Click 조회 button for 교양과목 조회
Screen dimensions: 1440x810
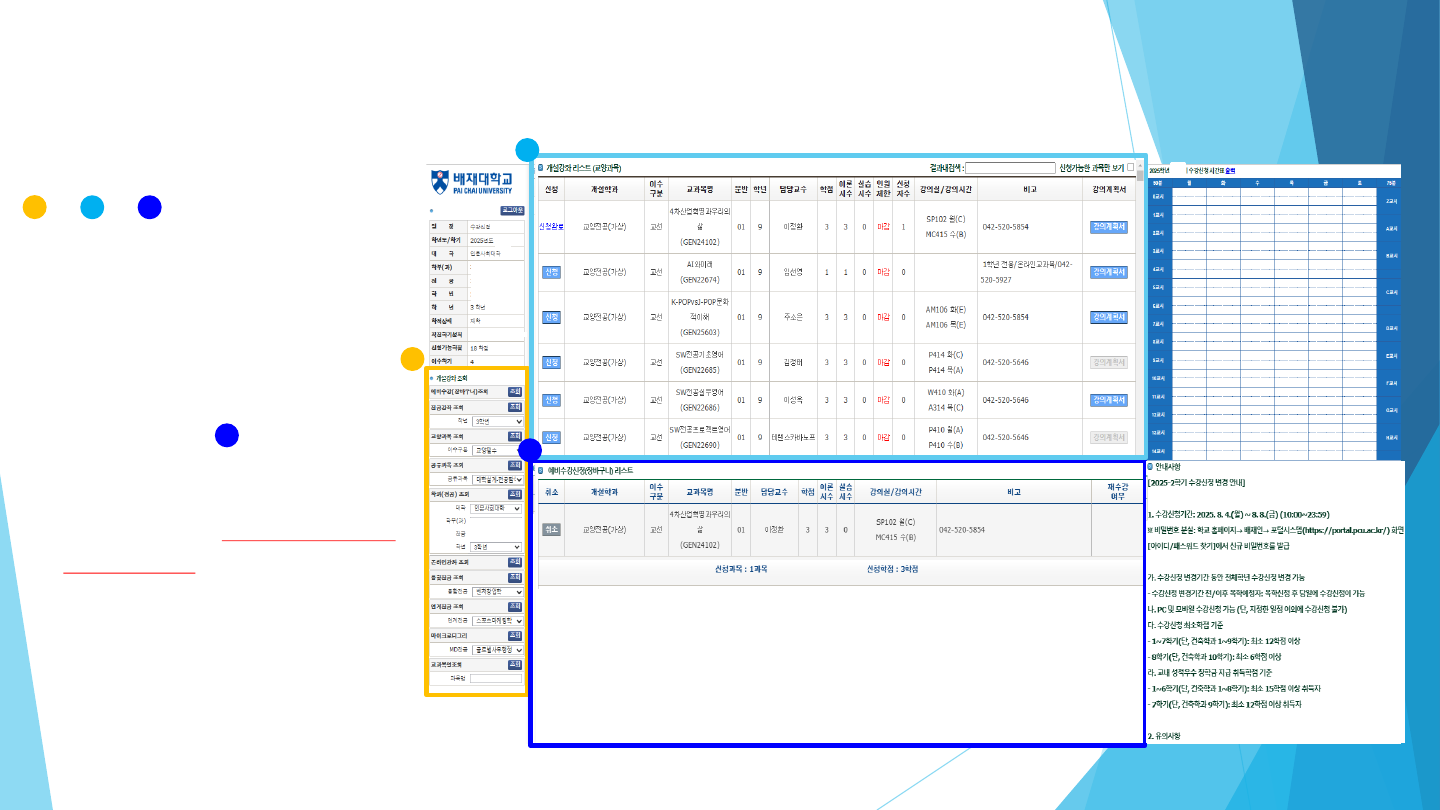(515, 437)
